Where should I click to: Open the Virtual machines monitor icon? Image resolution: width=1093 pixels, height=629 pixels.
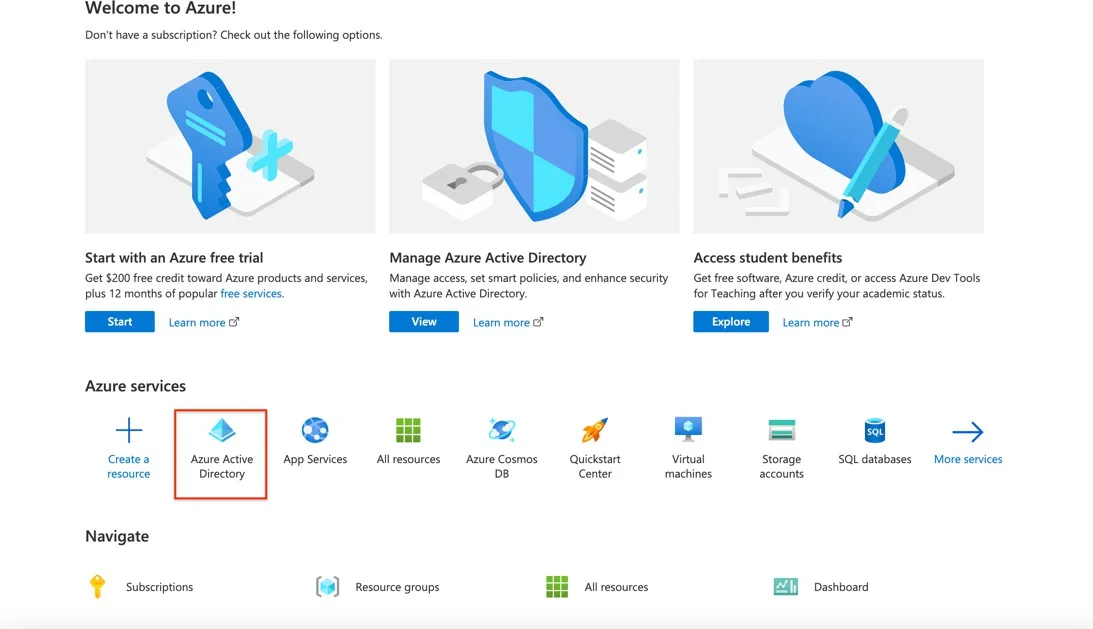click(x=688, y=430)
